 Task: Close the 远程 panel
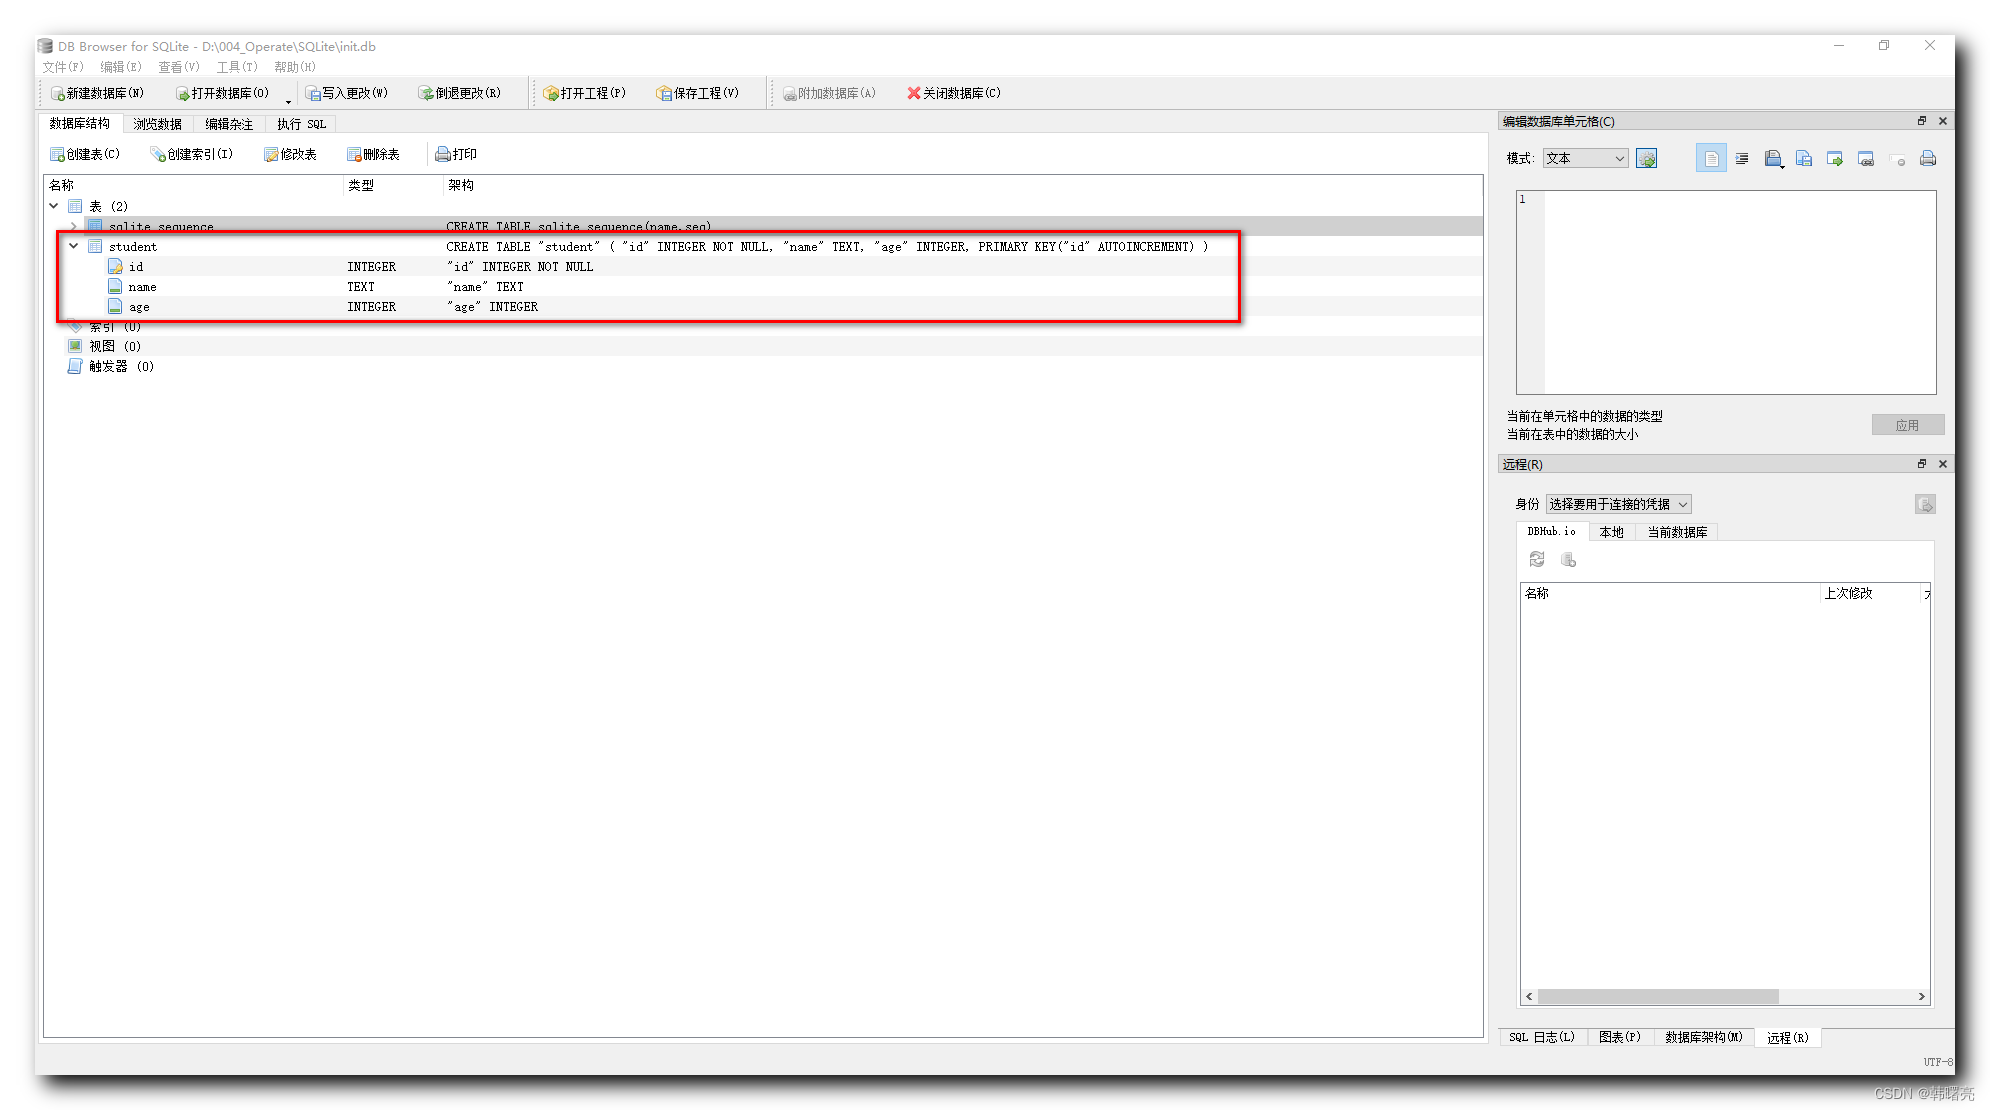(x=1943, y=464)
